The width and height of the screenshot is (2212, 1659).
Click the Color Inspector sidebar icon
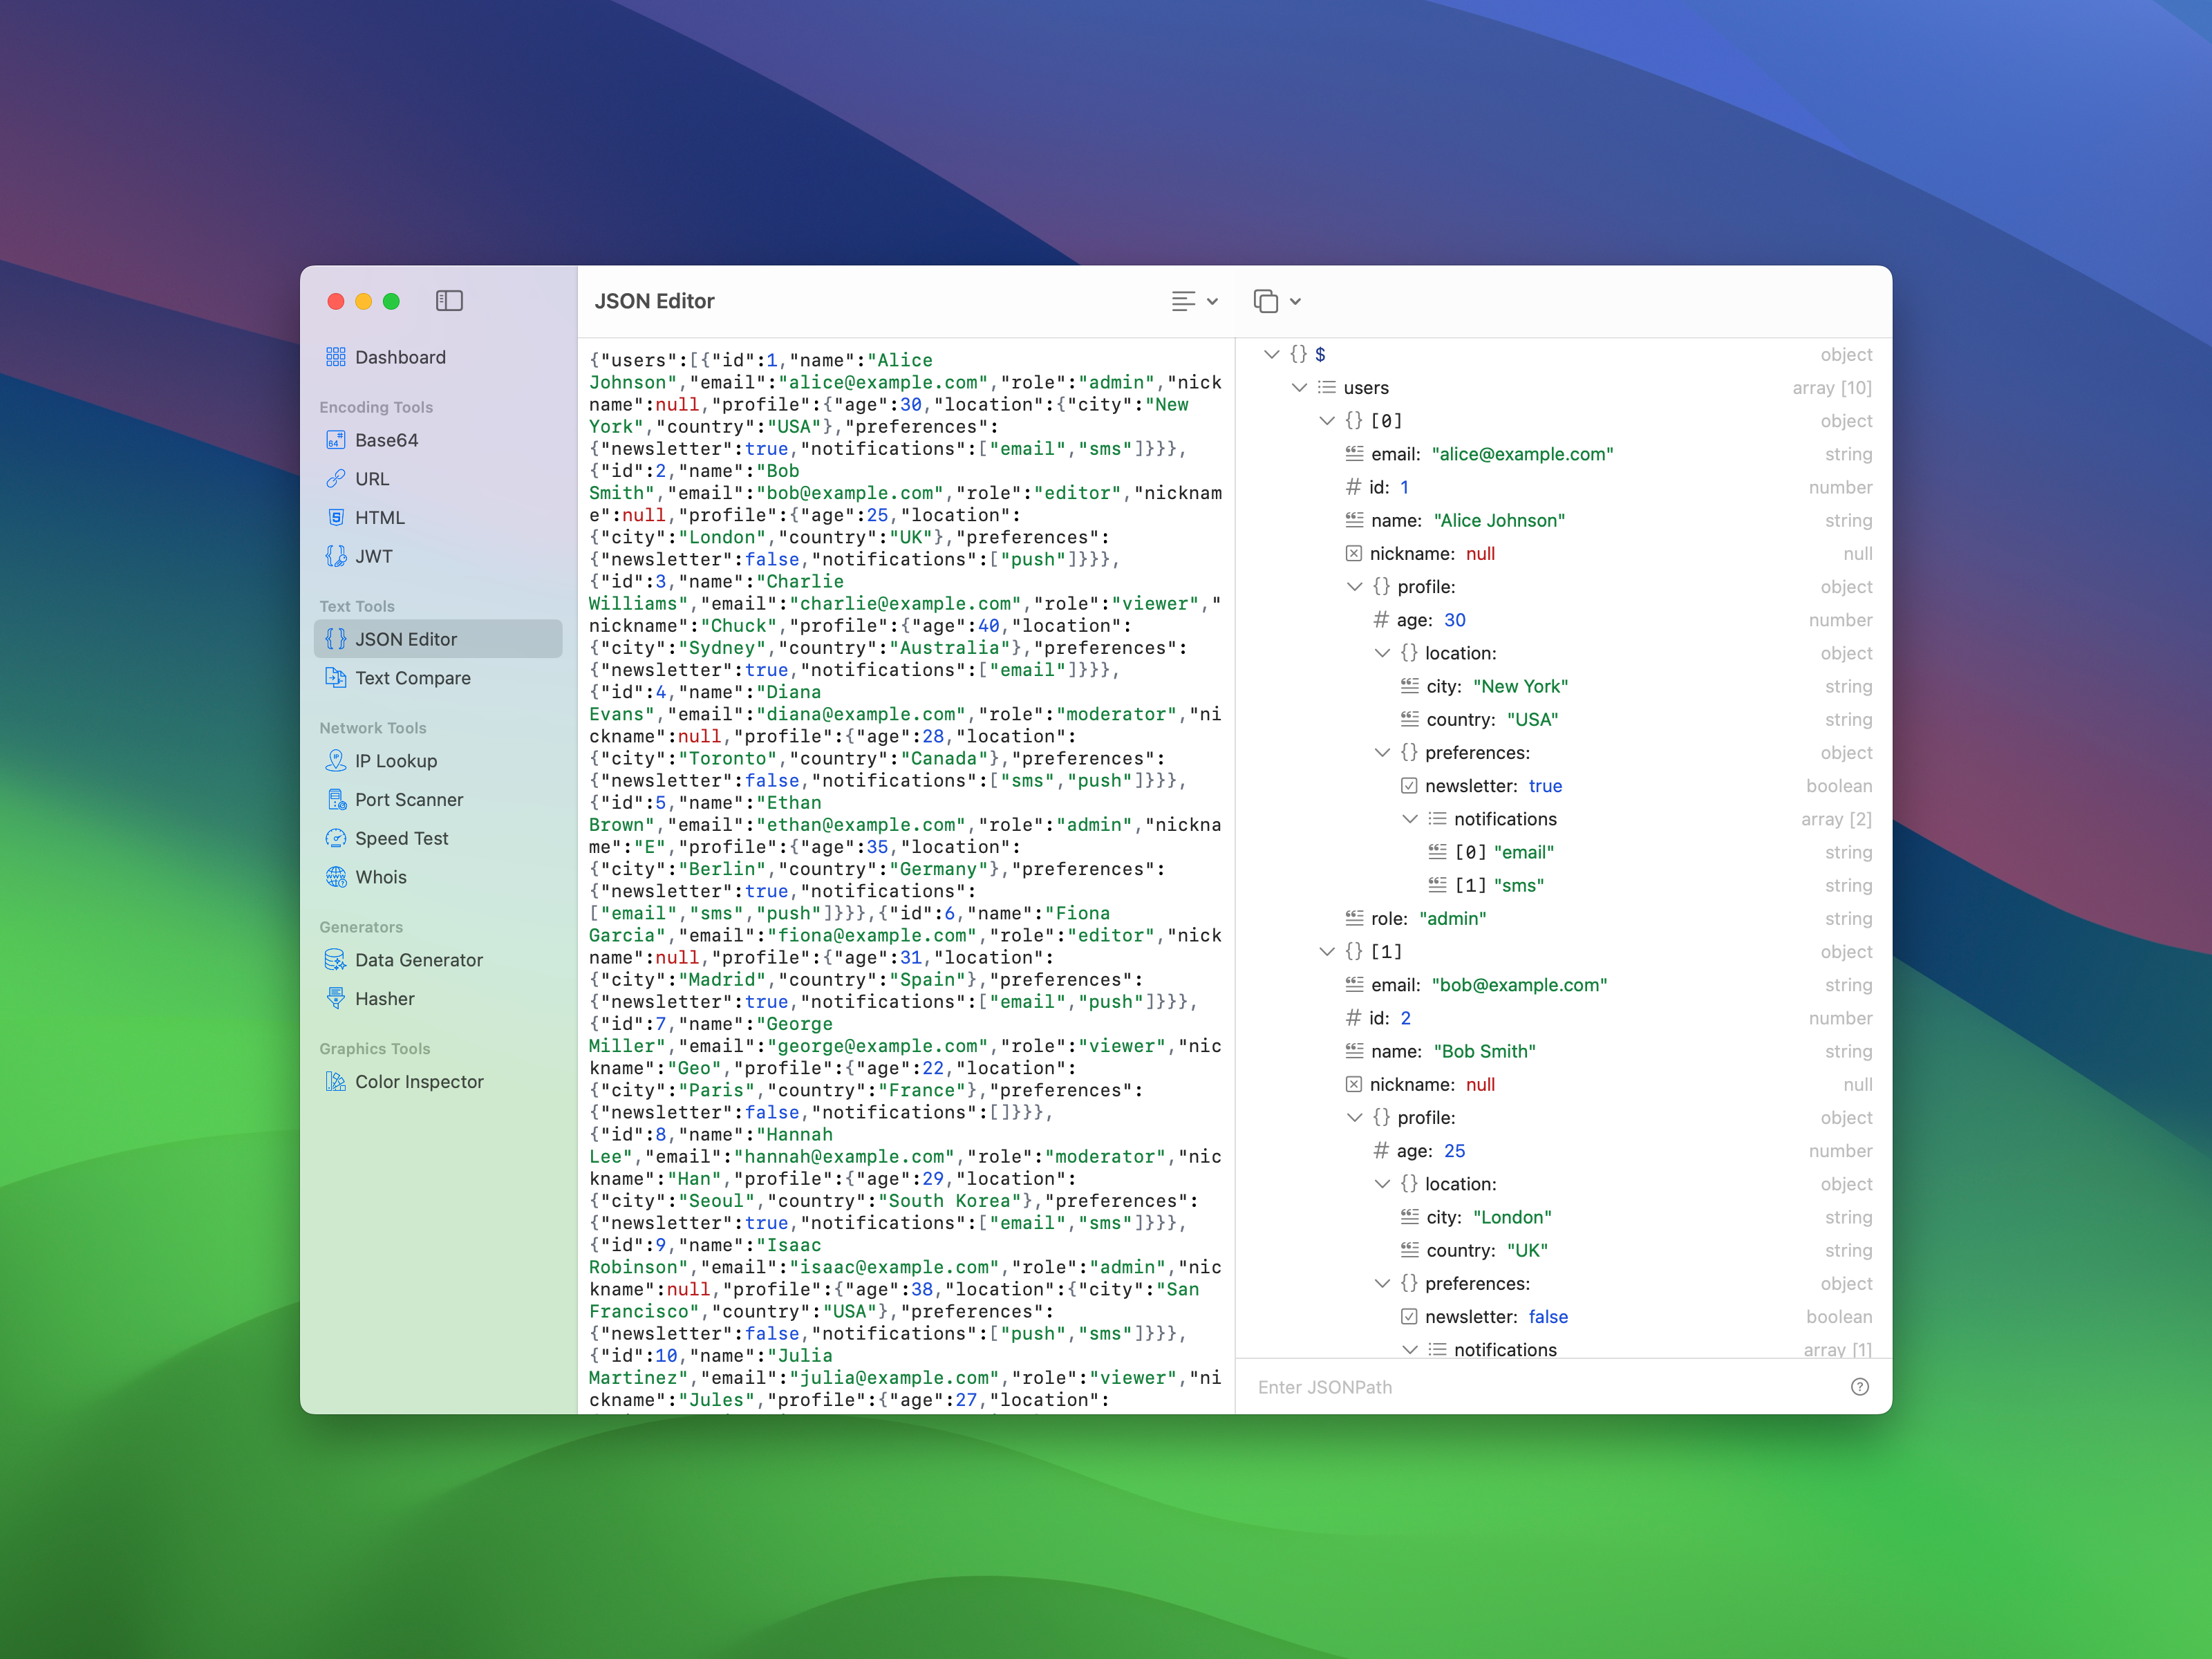coord(336,1082)
